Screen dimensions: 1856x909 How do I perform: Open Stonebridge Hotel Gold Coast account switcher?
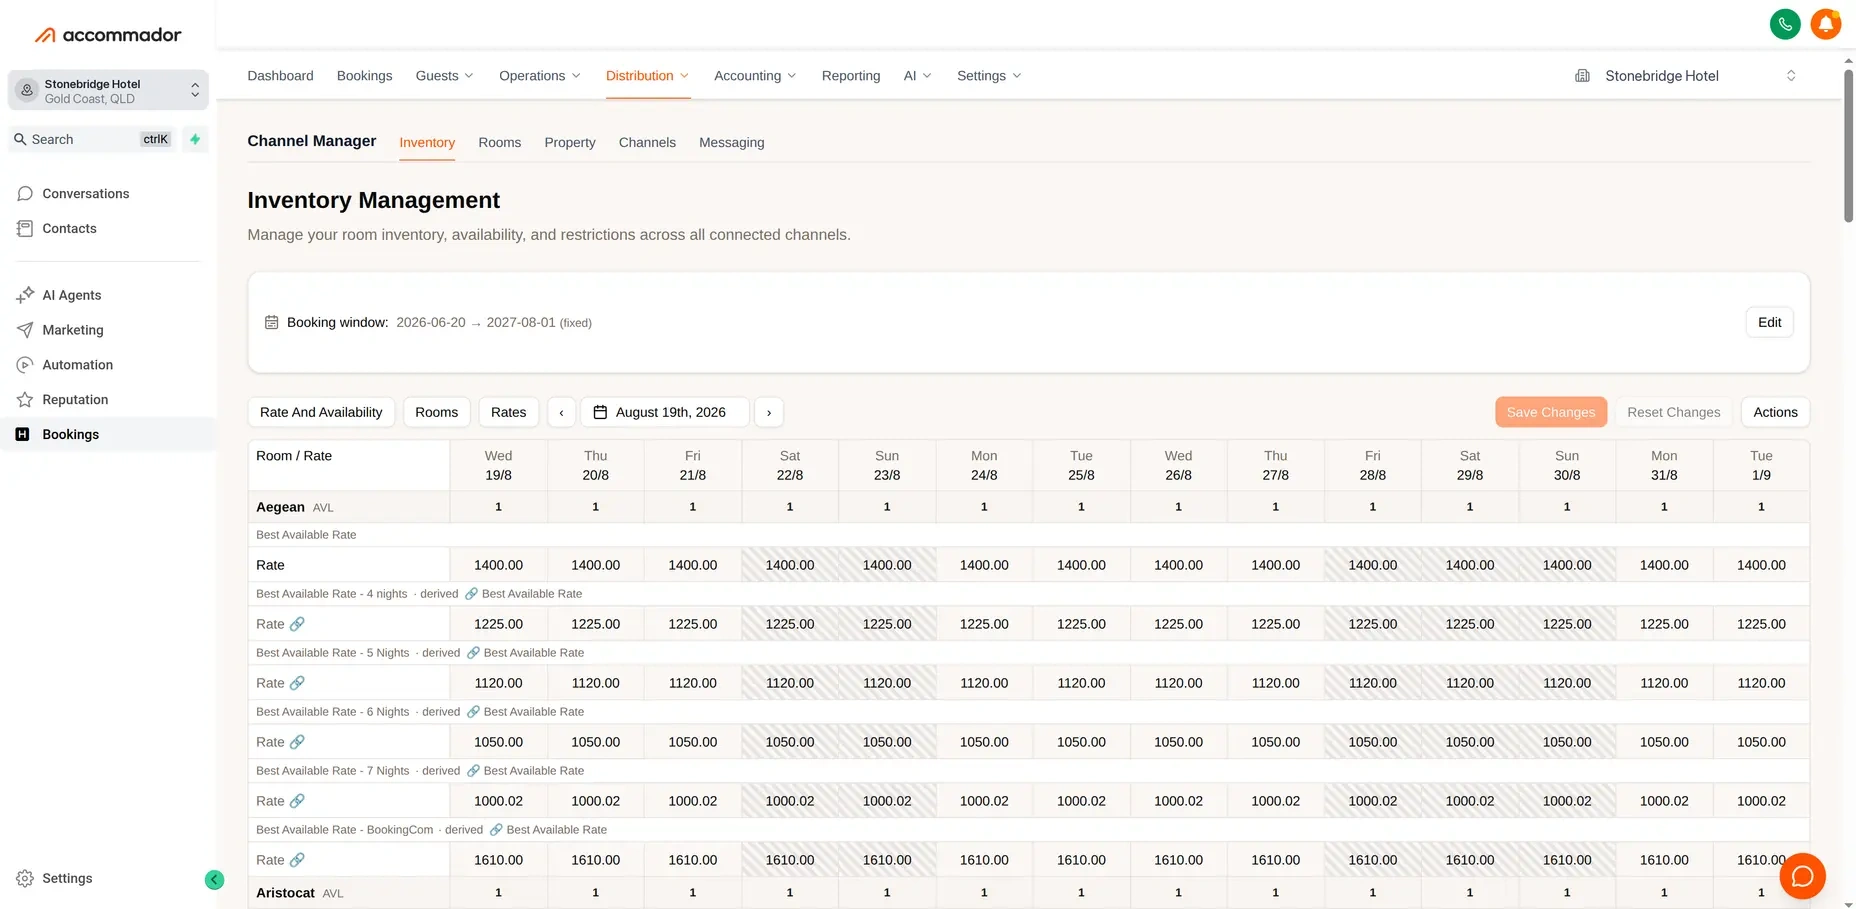pyautogui.click(x=108, y=90)
